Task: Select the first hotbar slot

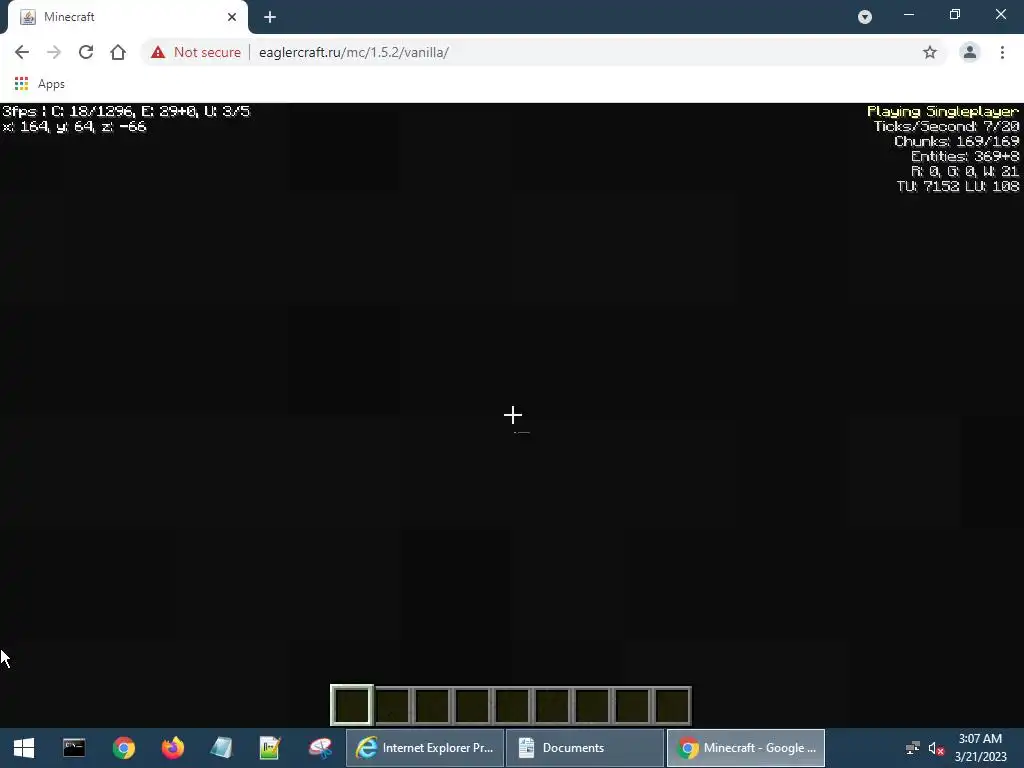Action: tap(352, 705)
